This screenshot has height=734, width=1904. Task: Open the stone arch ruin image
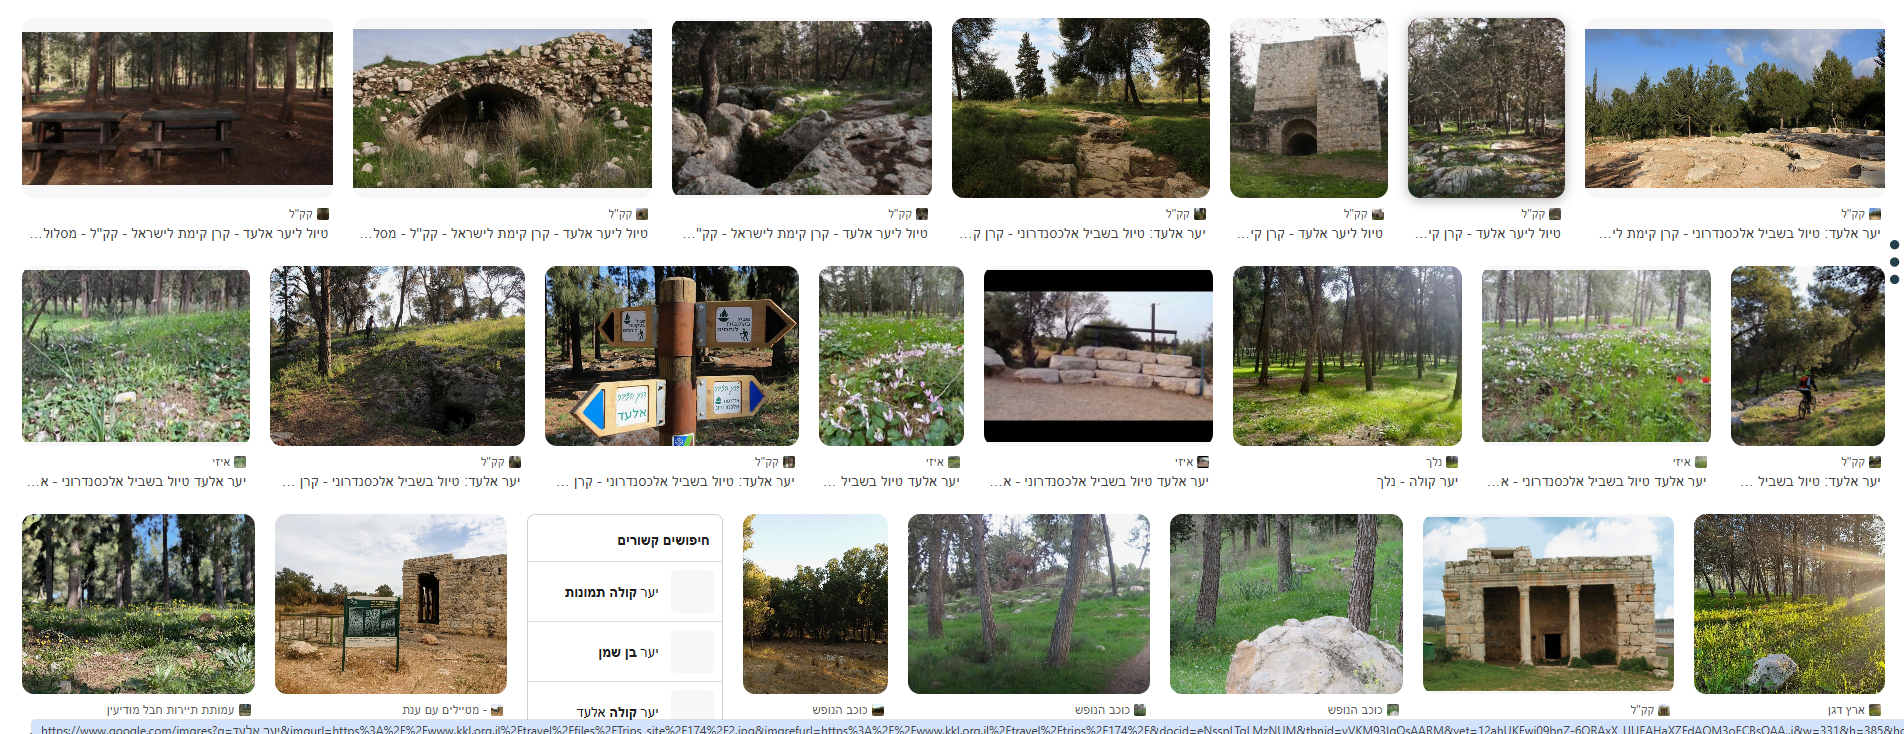click(x=502, y=108)
